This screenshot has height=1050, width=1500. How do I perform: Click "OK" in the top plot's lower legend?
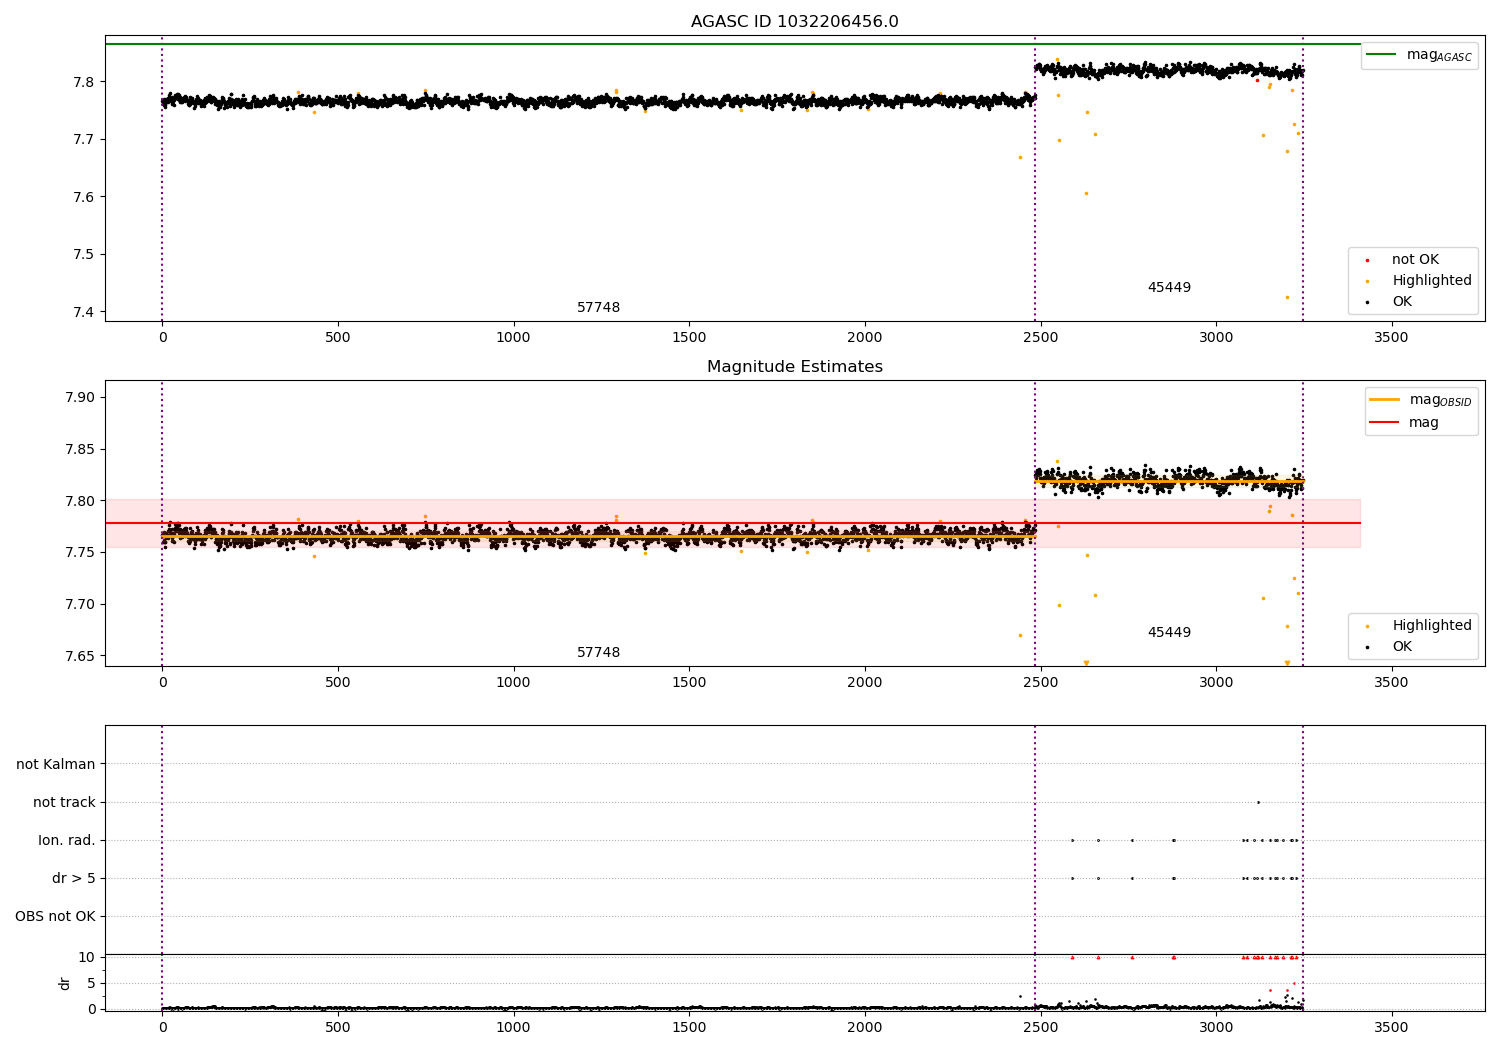point(1402,302)
